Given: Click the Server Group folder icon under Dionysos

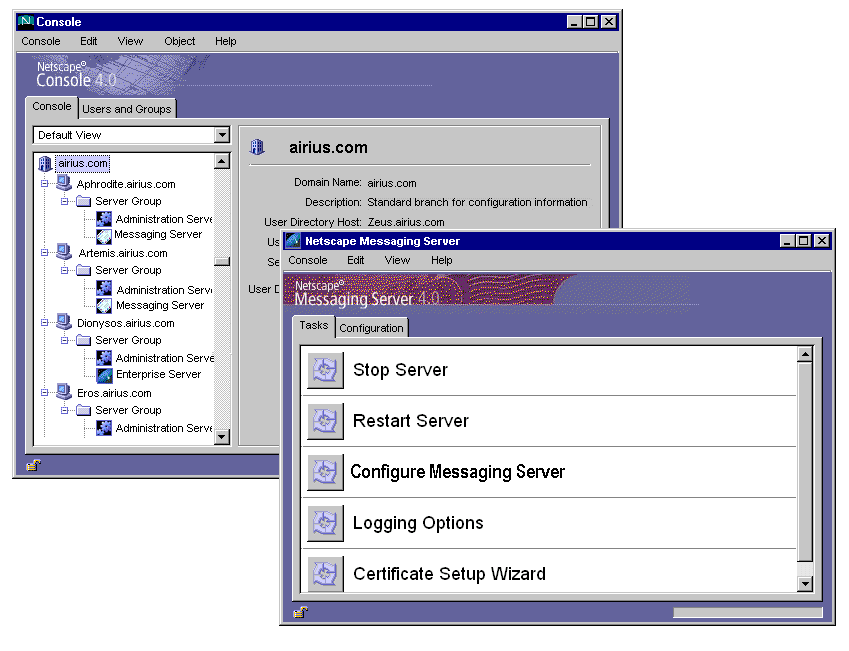Looking at the screenshot, I should coord(83,340).
